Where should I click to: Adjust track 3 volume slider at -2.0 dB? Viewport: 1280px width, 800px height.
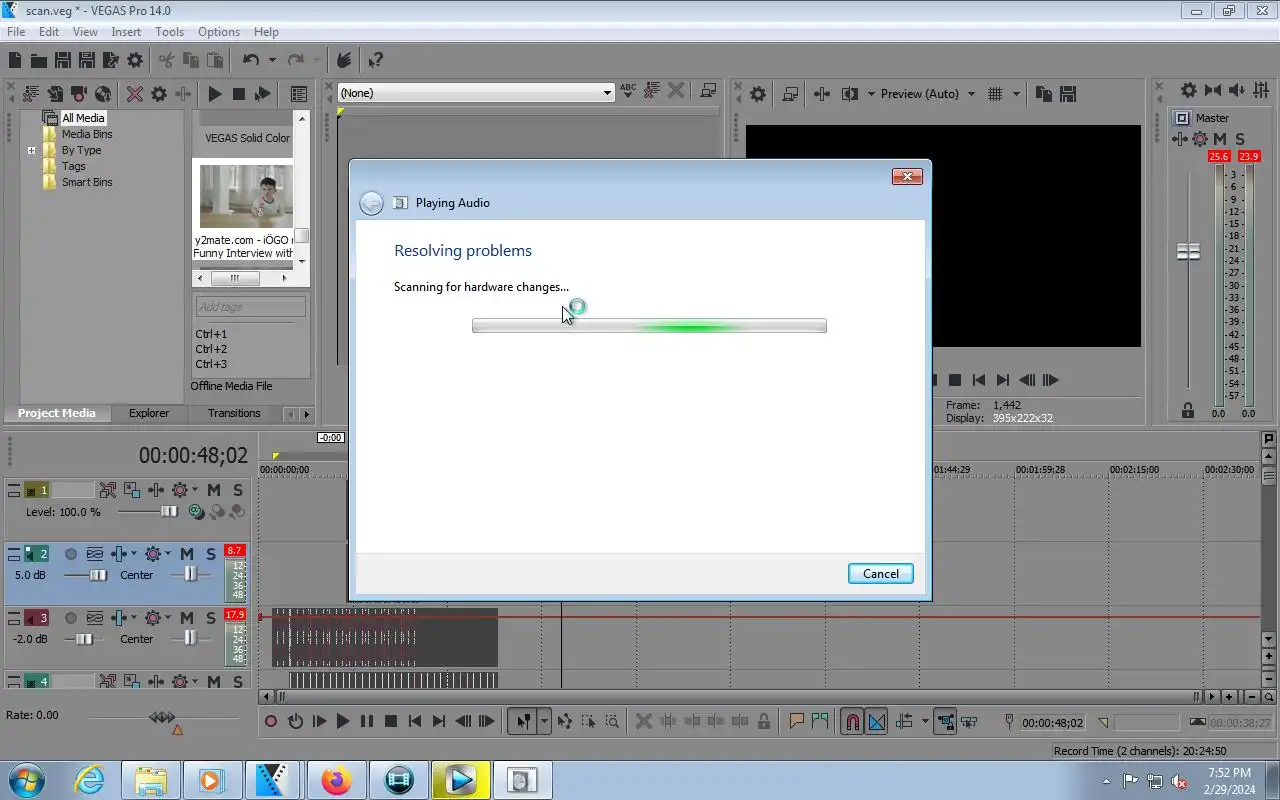(85, 639)
